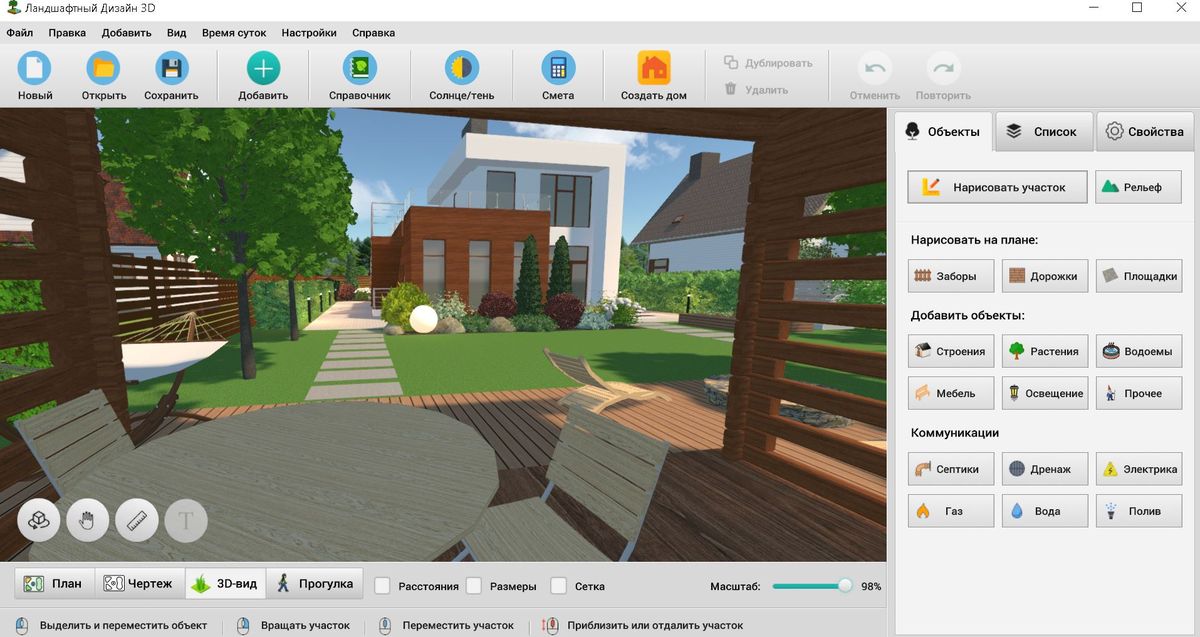
Task: Select the ruler measure tool in viewport
Action: (x=137, y=521)
